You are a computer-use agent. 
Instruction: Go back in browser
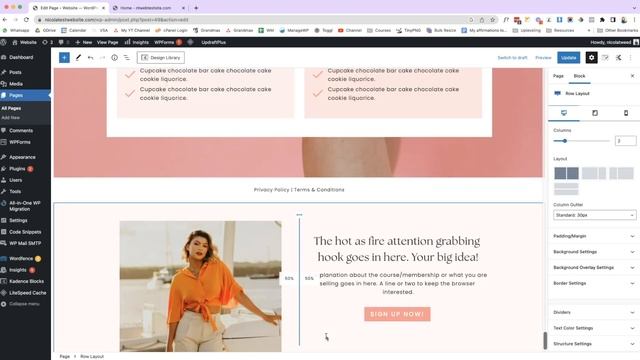(x=5, y=20)
